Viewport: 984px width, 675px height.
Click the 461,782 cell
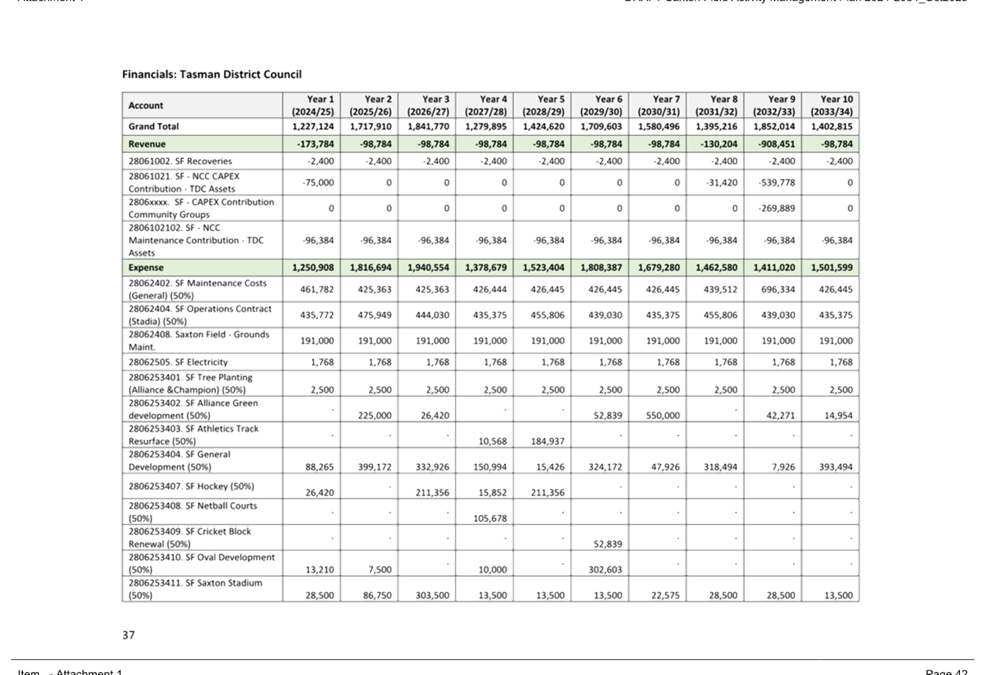click(x=318, y=290)
